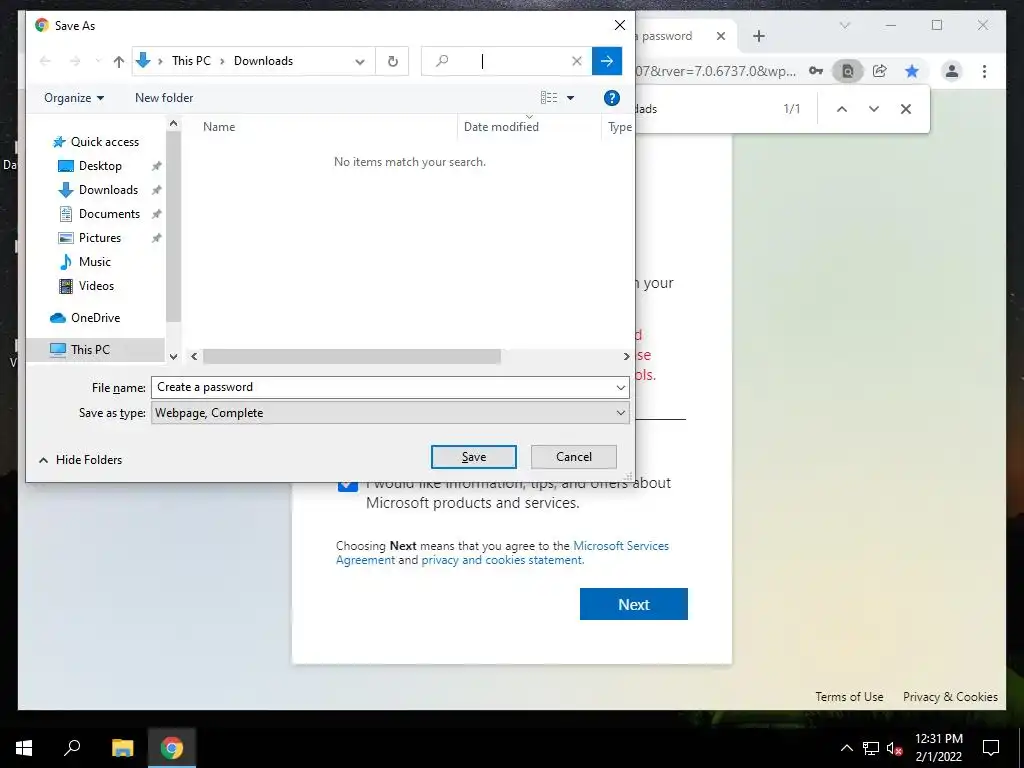Open Privacy & Cookies footer link
Image resolution: width=1024 pixels, height=768 pixels.
(950, 697)
